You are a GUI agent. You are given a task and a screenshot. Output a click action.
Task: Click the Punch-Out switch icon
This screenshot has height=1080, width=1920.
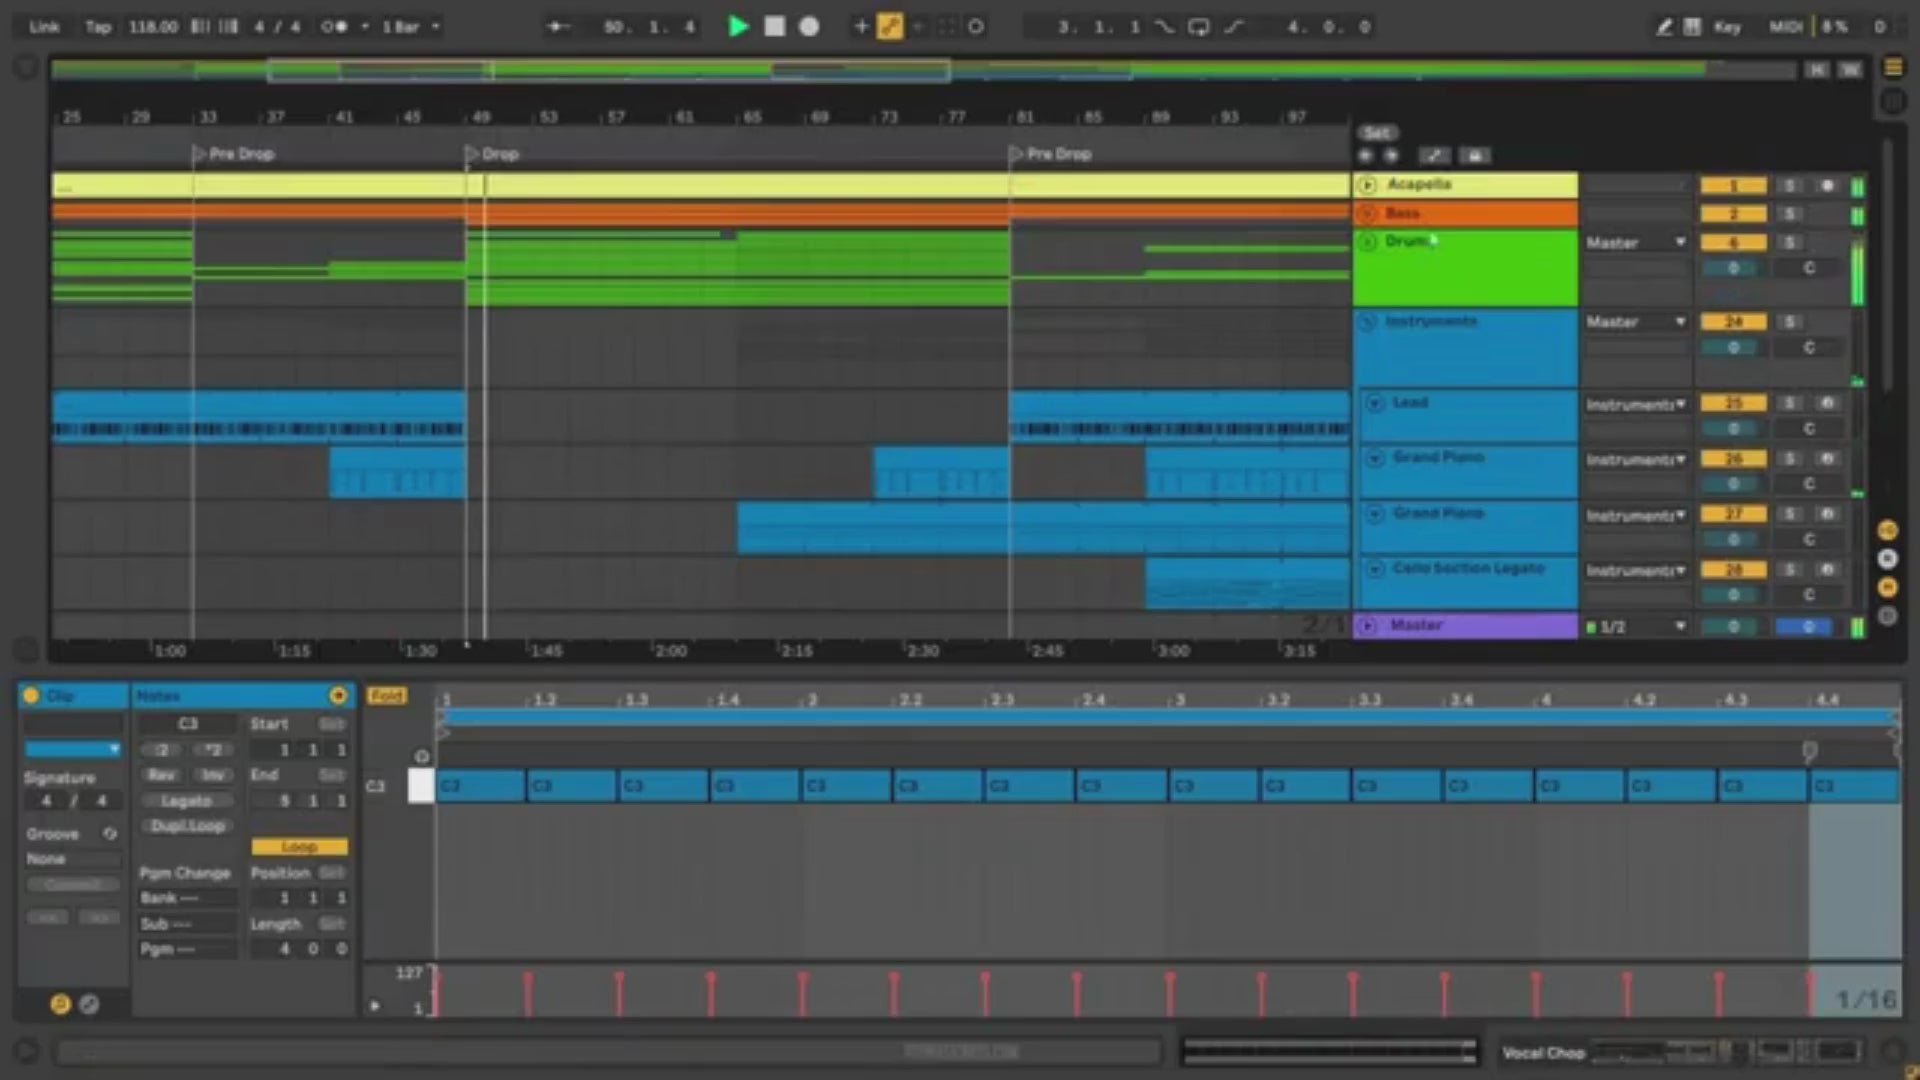pos(1233,27)
